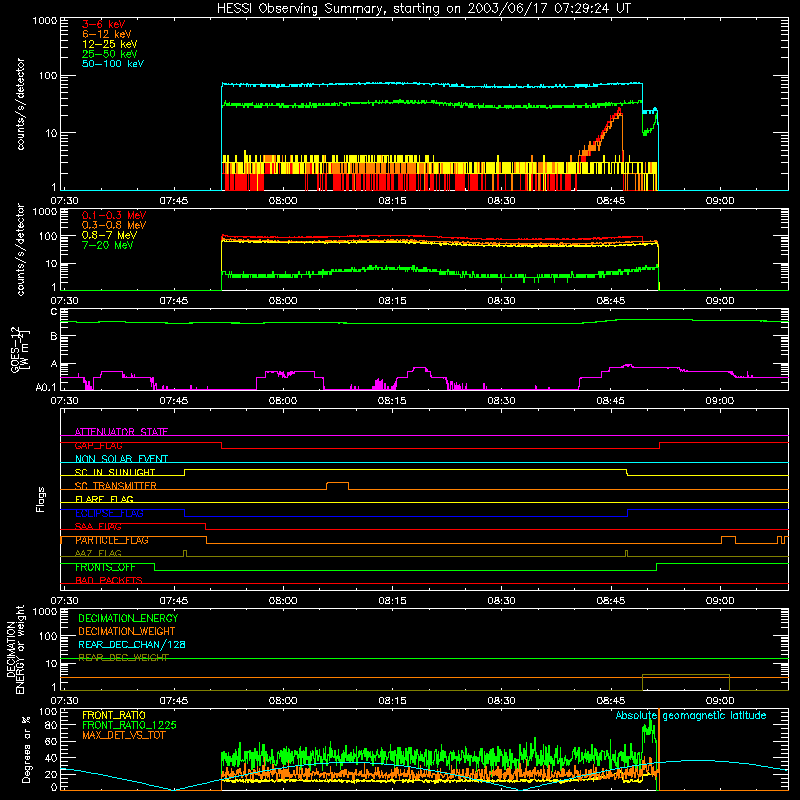Select the DECIMATION_ENERGY legend label
The height and width of the screenshot is (800, 800).
pyautogui.click(x=128, y=618)
